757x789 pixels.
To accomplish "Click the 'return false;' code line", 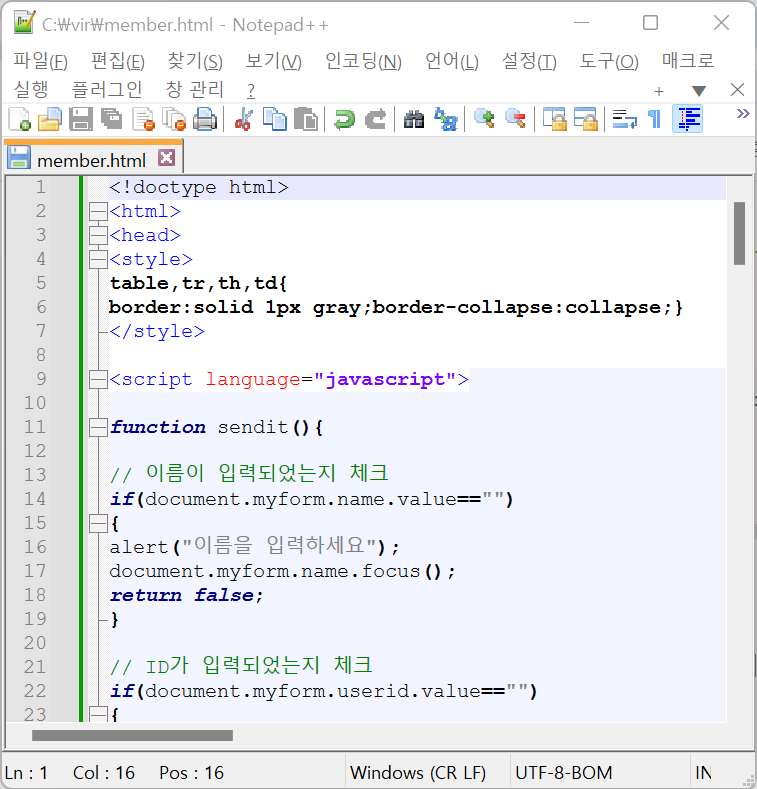I will tap(186, 595).
